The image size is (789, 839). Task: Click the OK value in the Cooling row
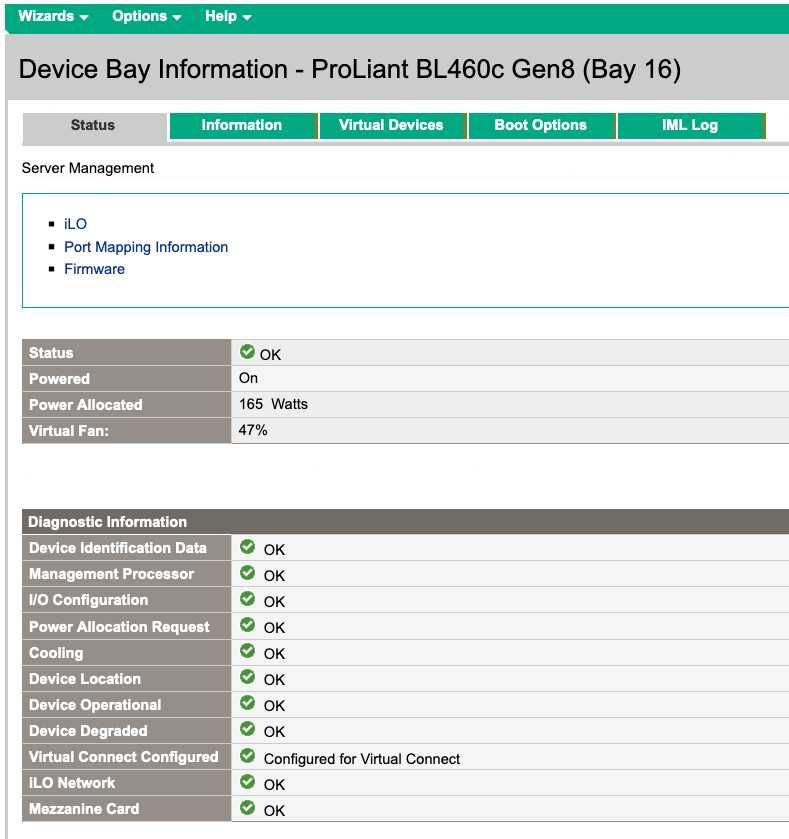(274, 654)
